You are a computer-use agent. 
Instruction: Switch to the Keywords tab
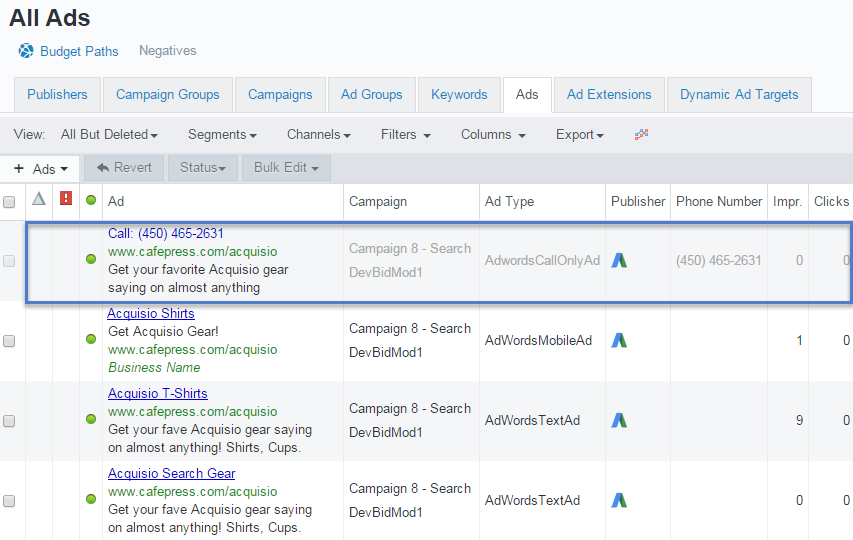point(459,95)
